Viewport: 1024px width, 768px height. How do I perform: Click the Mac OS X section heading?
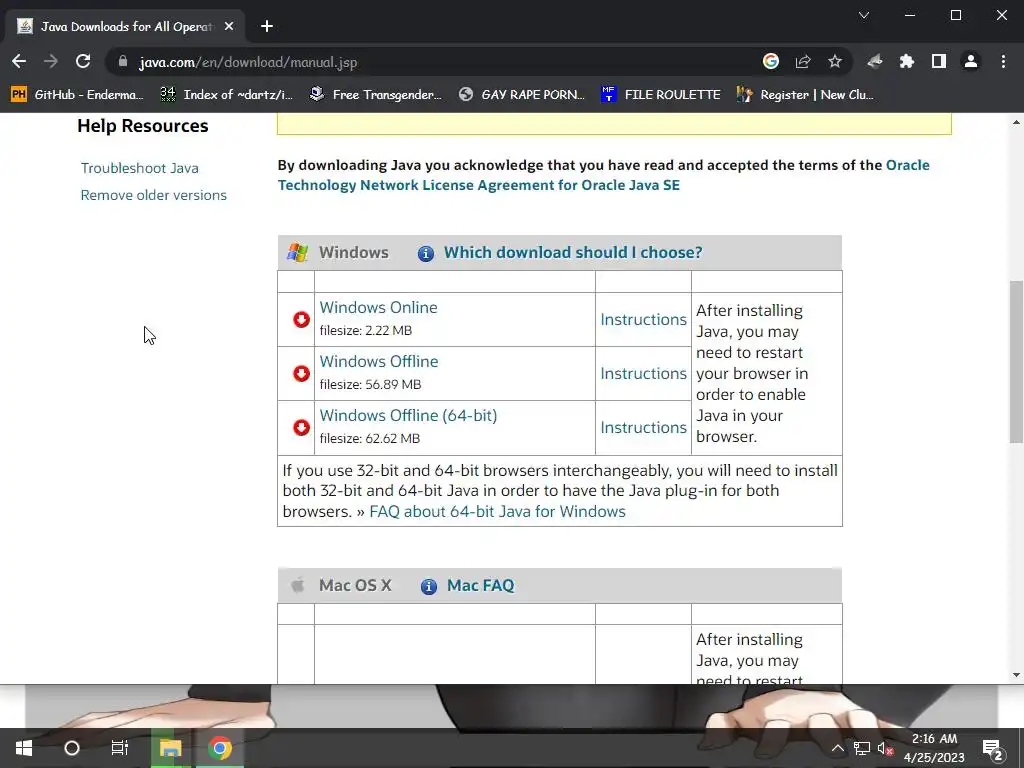(355, 585)
